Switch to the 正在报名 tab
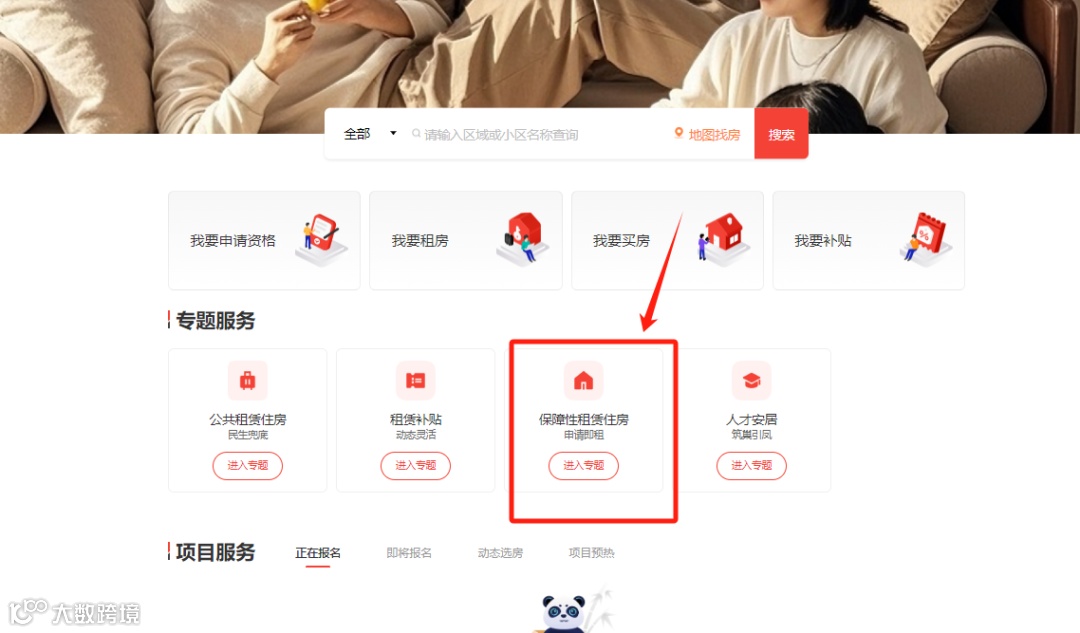The width and height of the screenshot is (1080, 633). 318,553
